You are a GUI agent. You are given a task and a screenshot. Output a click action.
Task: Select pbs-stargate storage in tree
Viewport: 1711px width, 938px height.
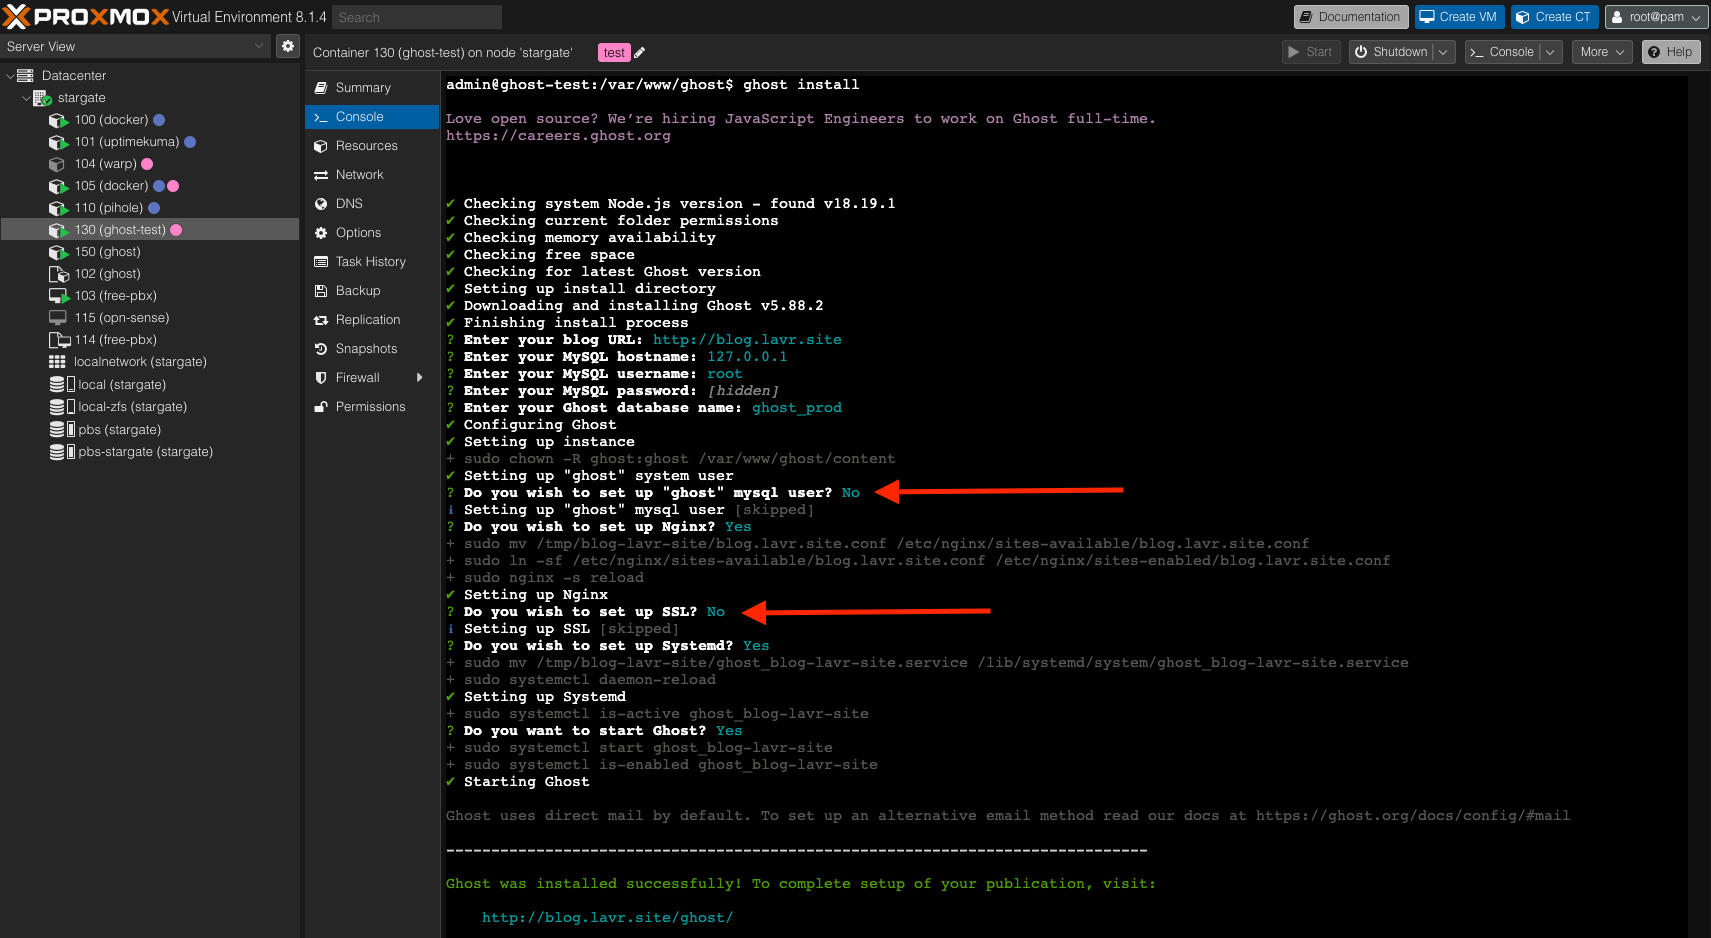145,452
